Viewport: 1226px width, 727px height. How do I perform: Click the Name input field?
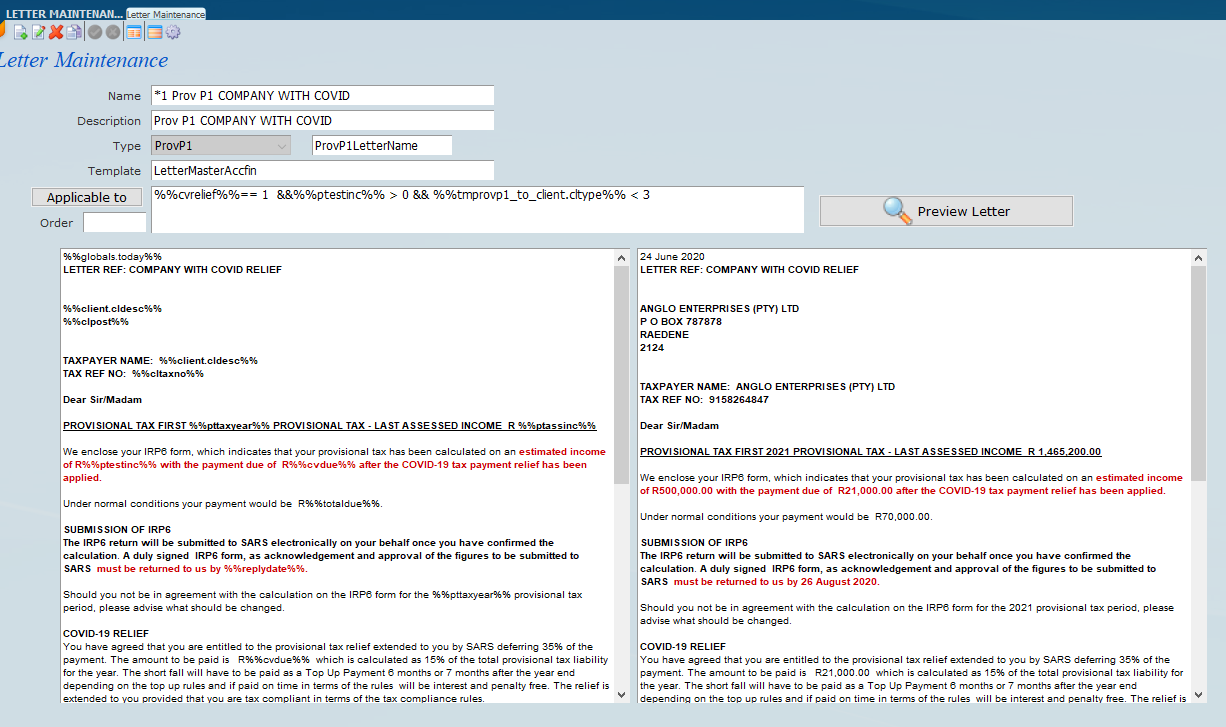tap(322, 96)
